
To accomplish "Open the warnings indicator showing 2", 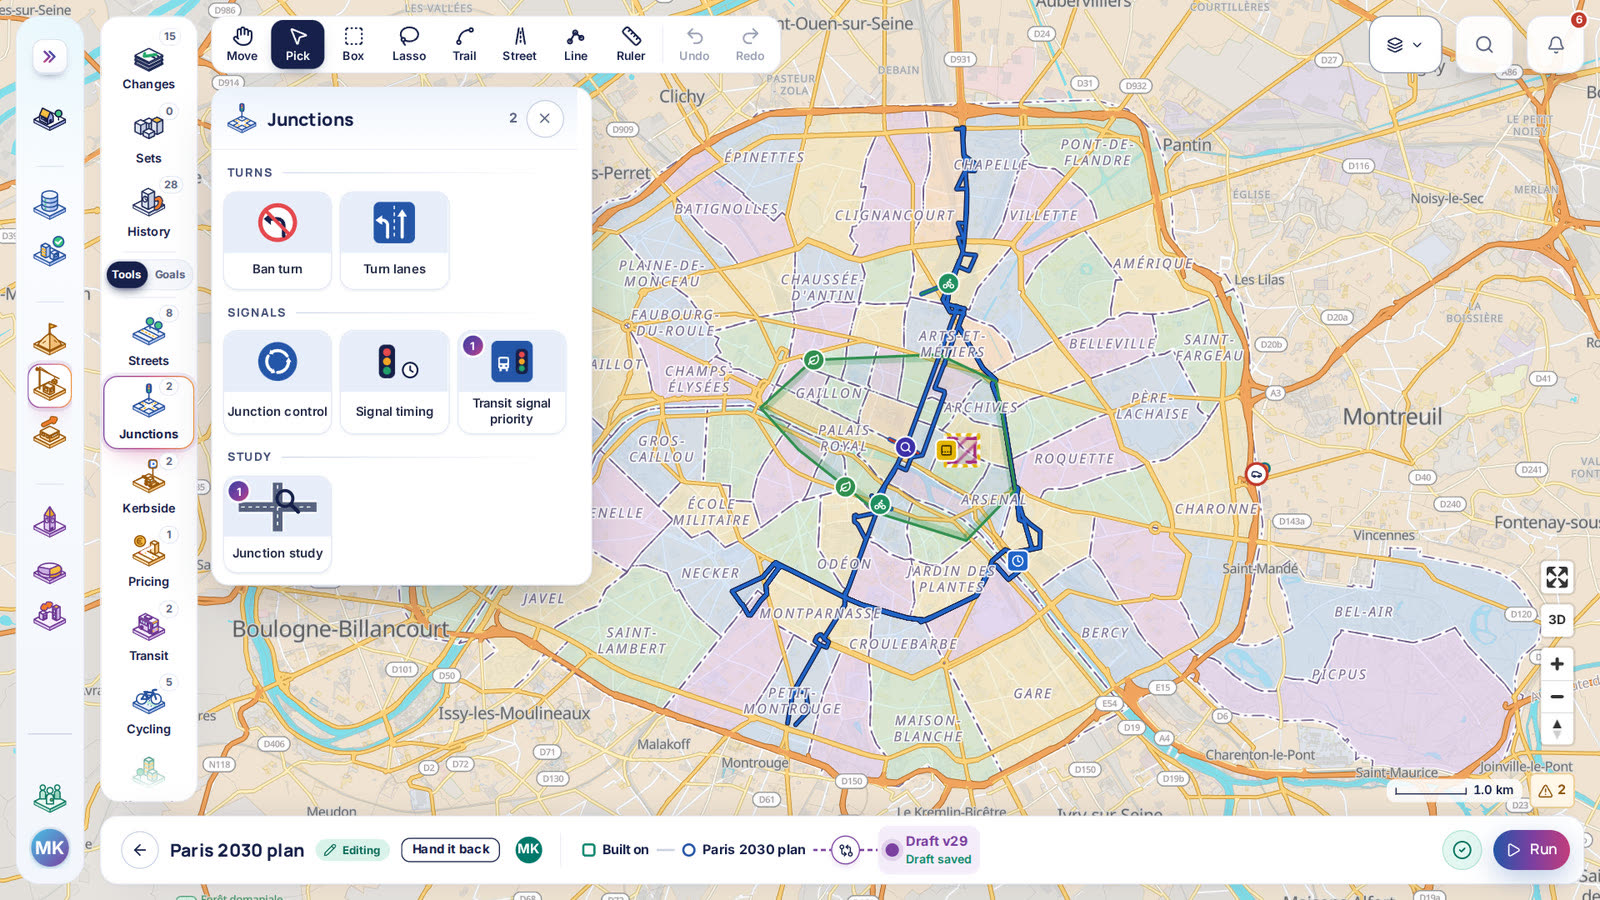I will click(1552, 790).
